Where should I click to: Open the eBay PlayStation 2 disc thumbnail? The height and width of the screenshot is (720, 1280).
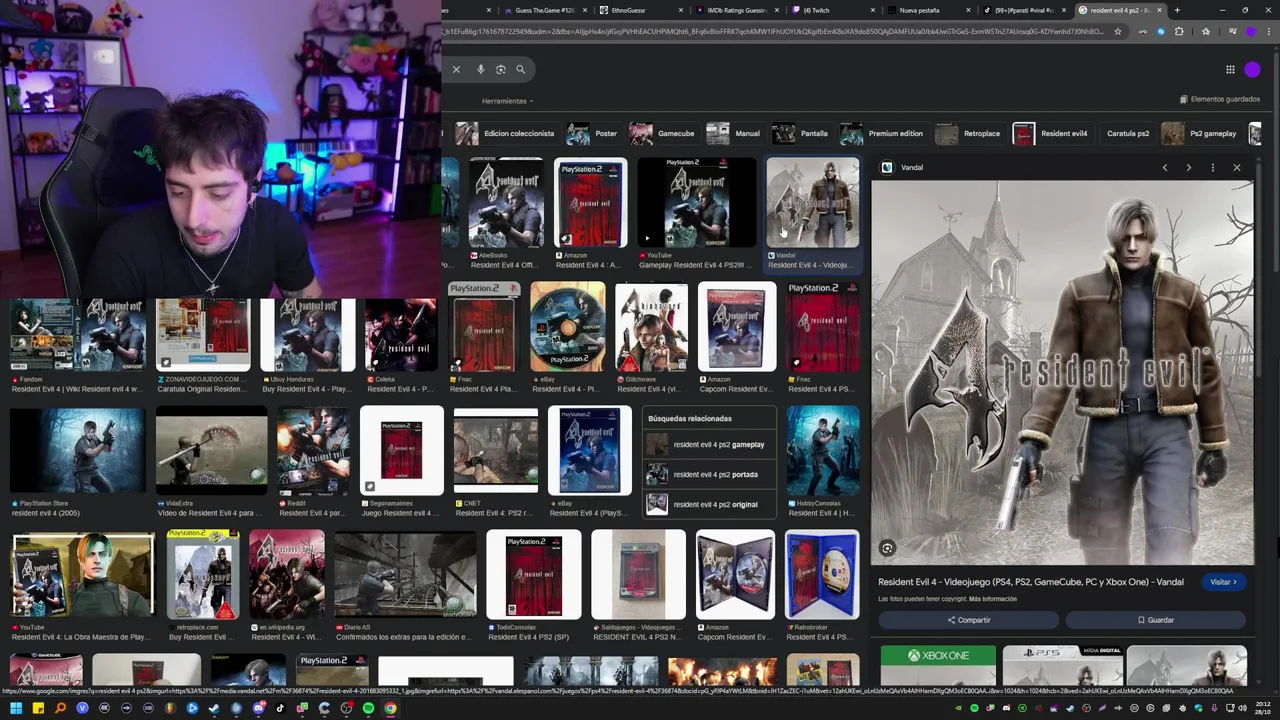pyautogui.click(x=568, y=328)
